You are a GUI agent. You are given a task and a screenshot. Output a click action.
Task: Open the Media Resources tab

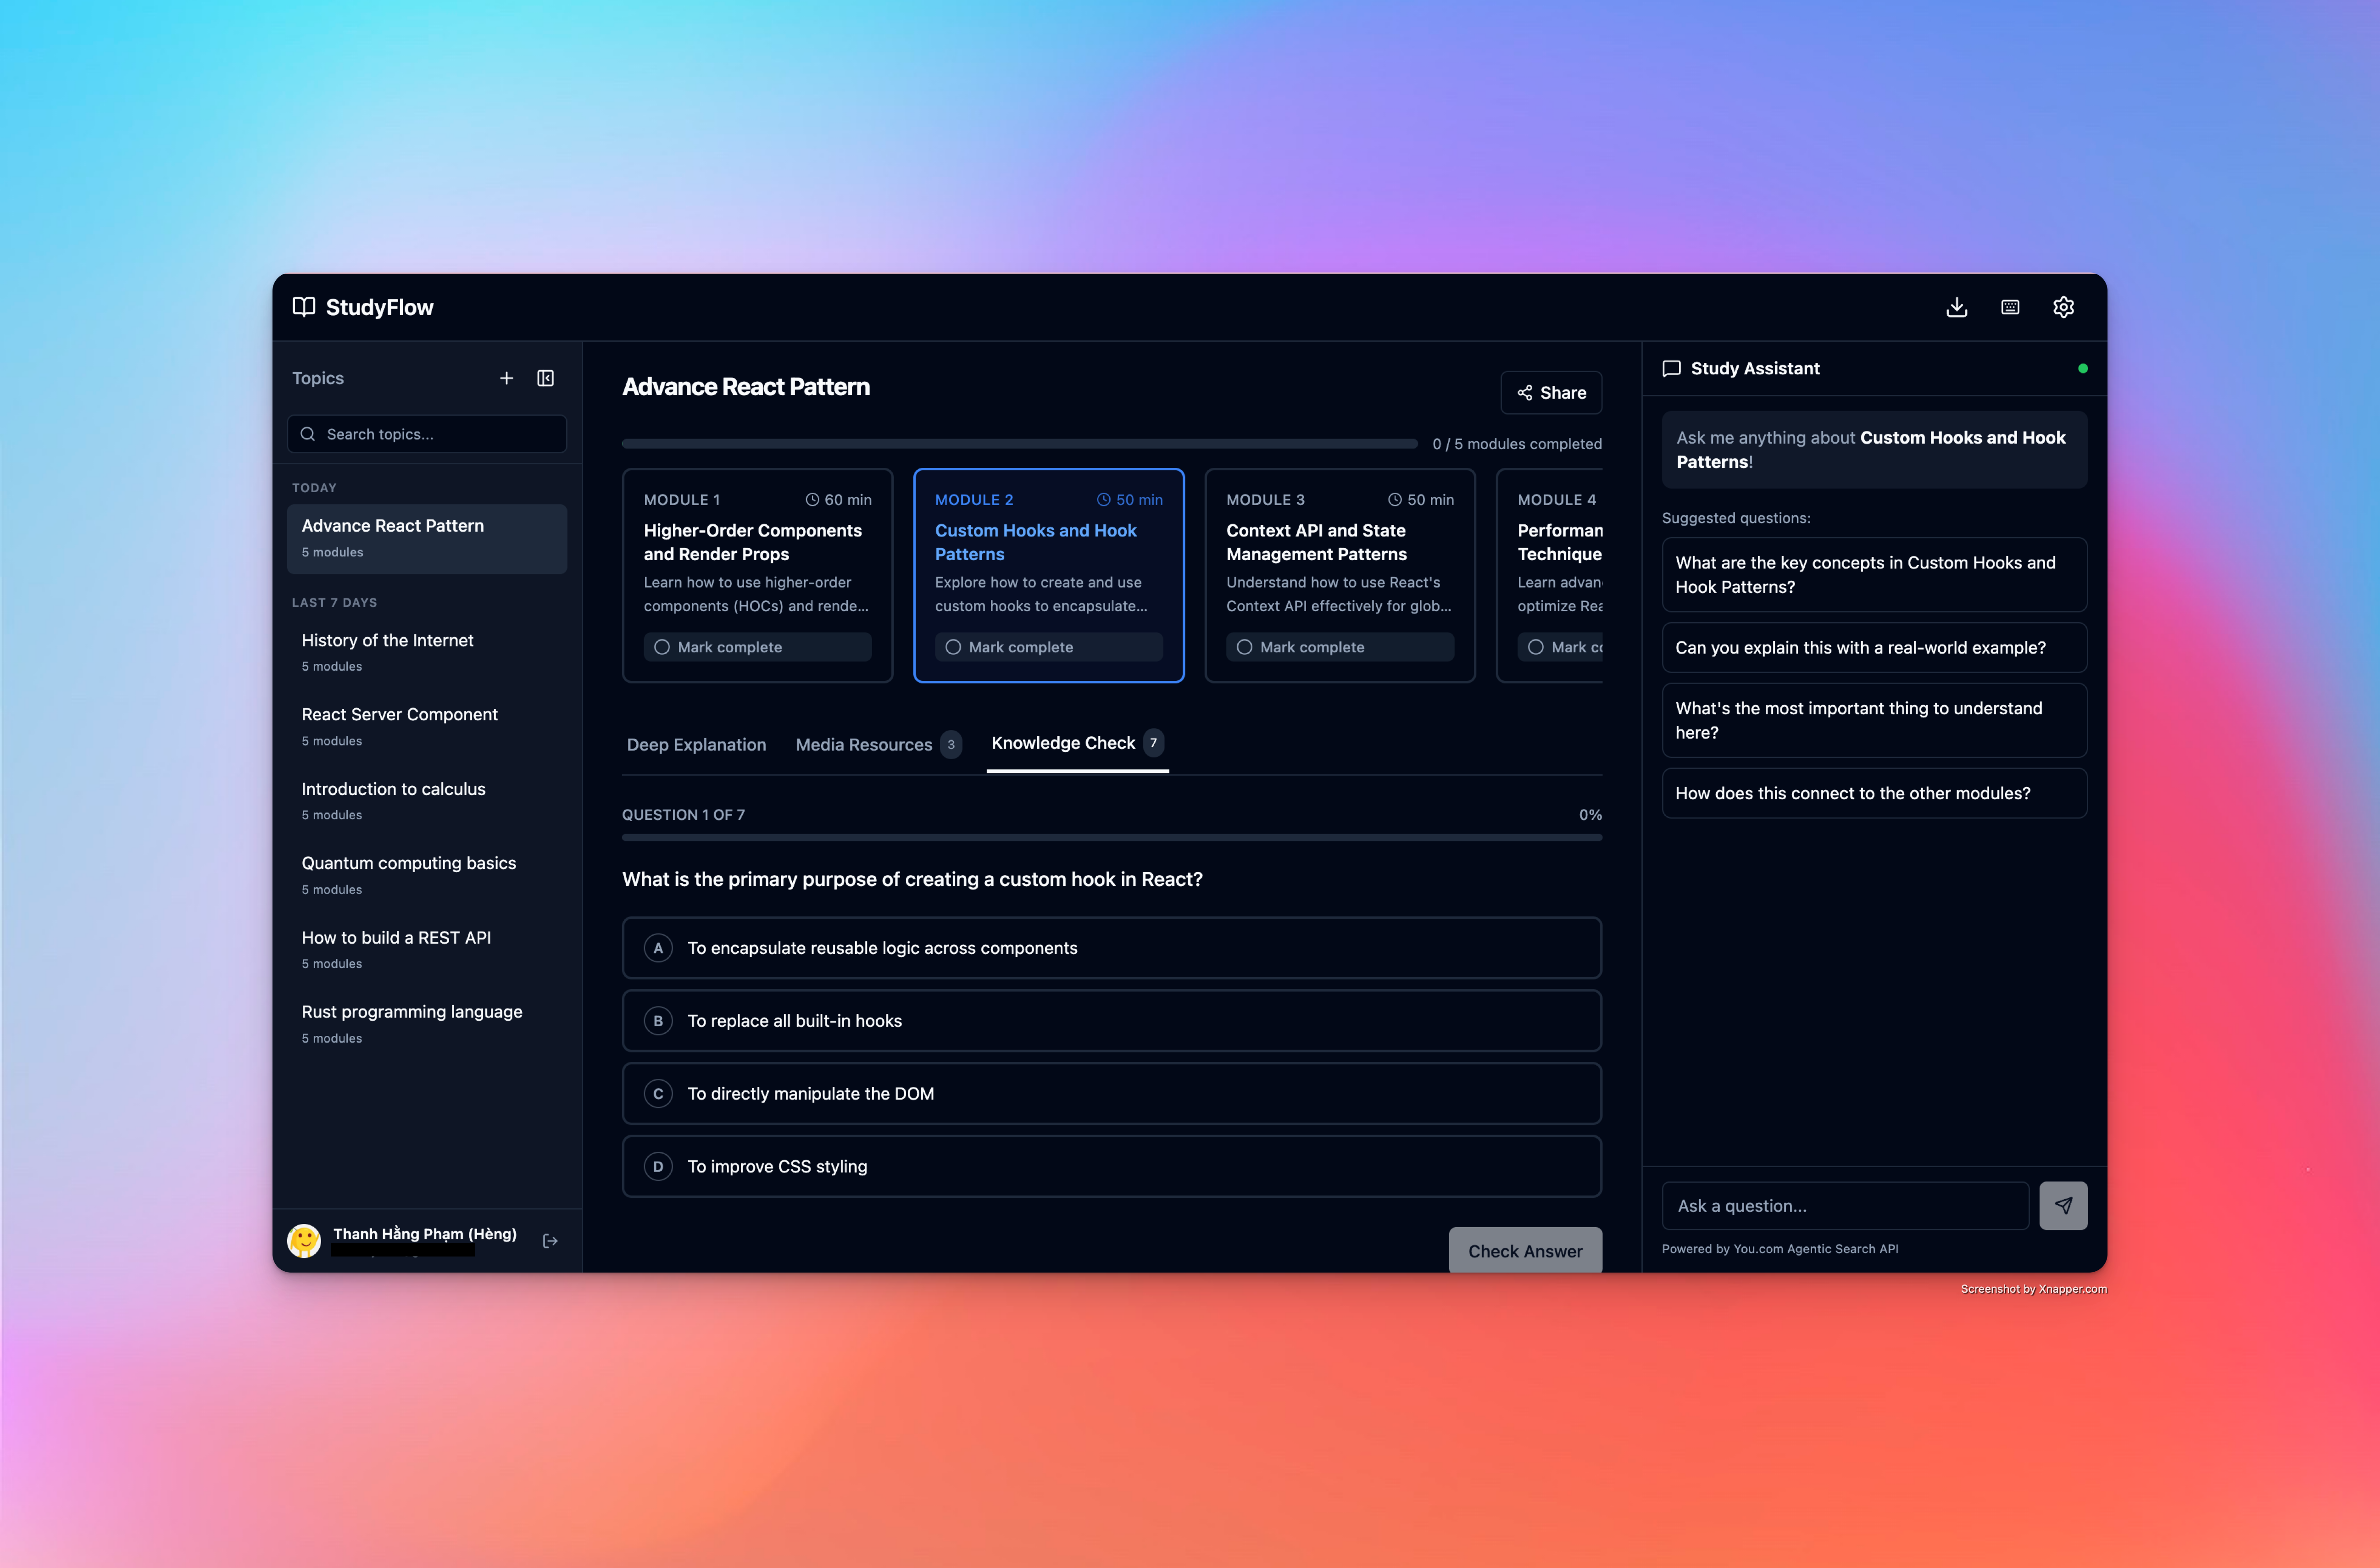[x=877, y=744]
